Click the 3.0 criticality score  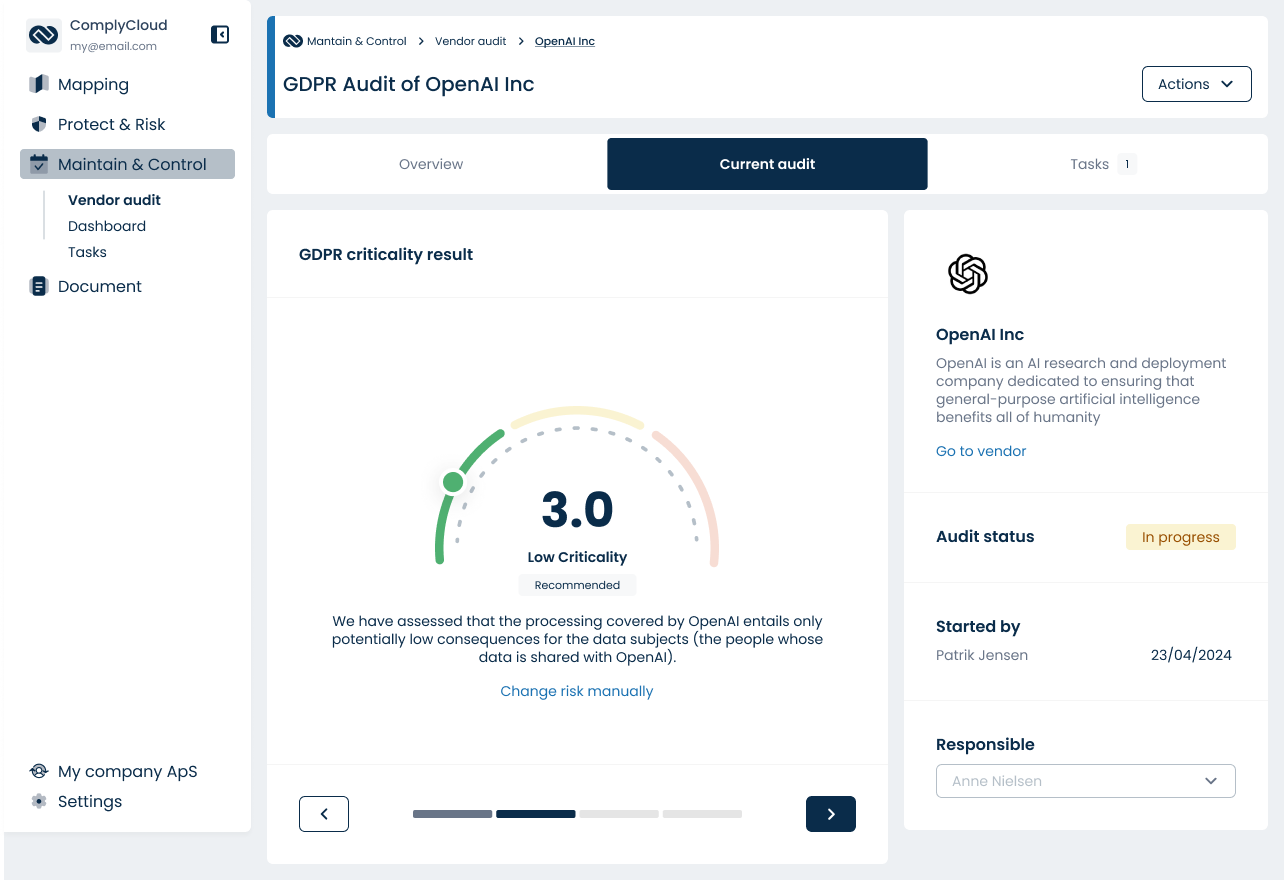(577, 509)
